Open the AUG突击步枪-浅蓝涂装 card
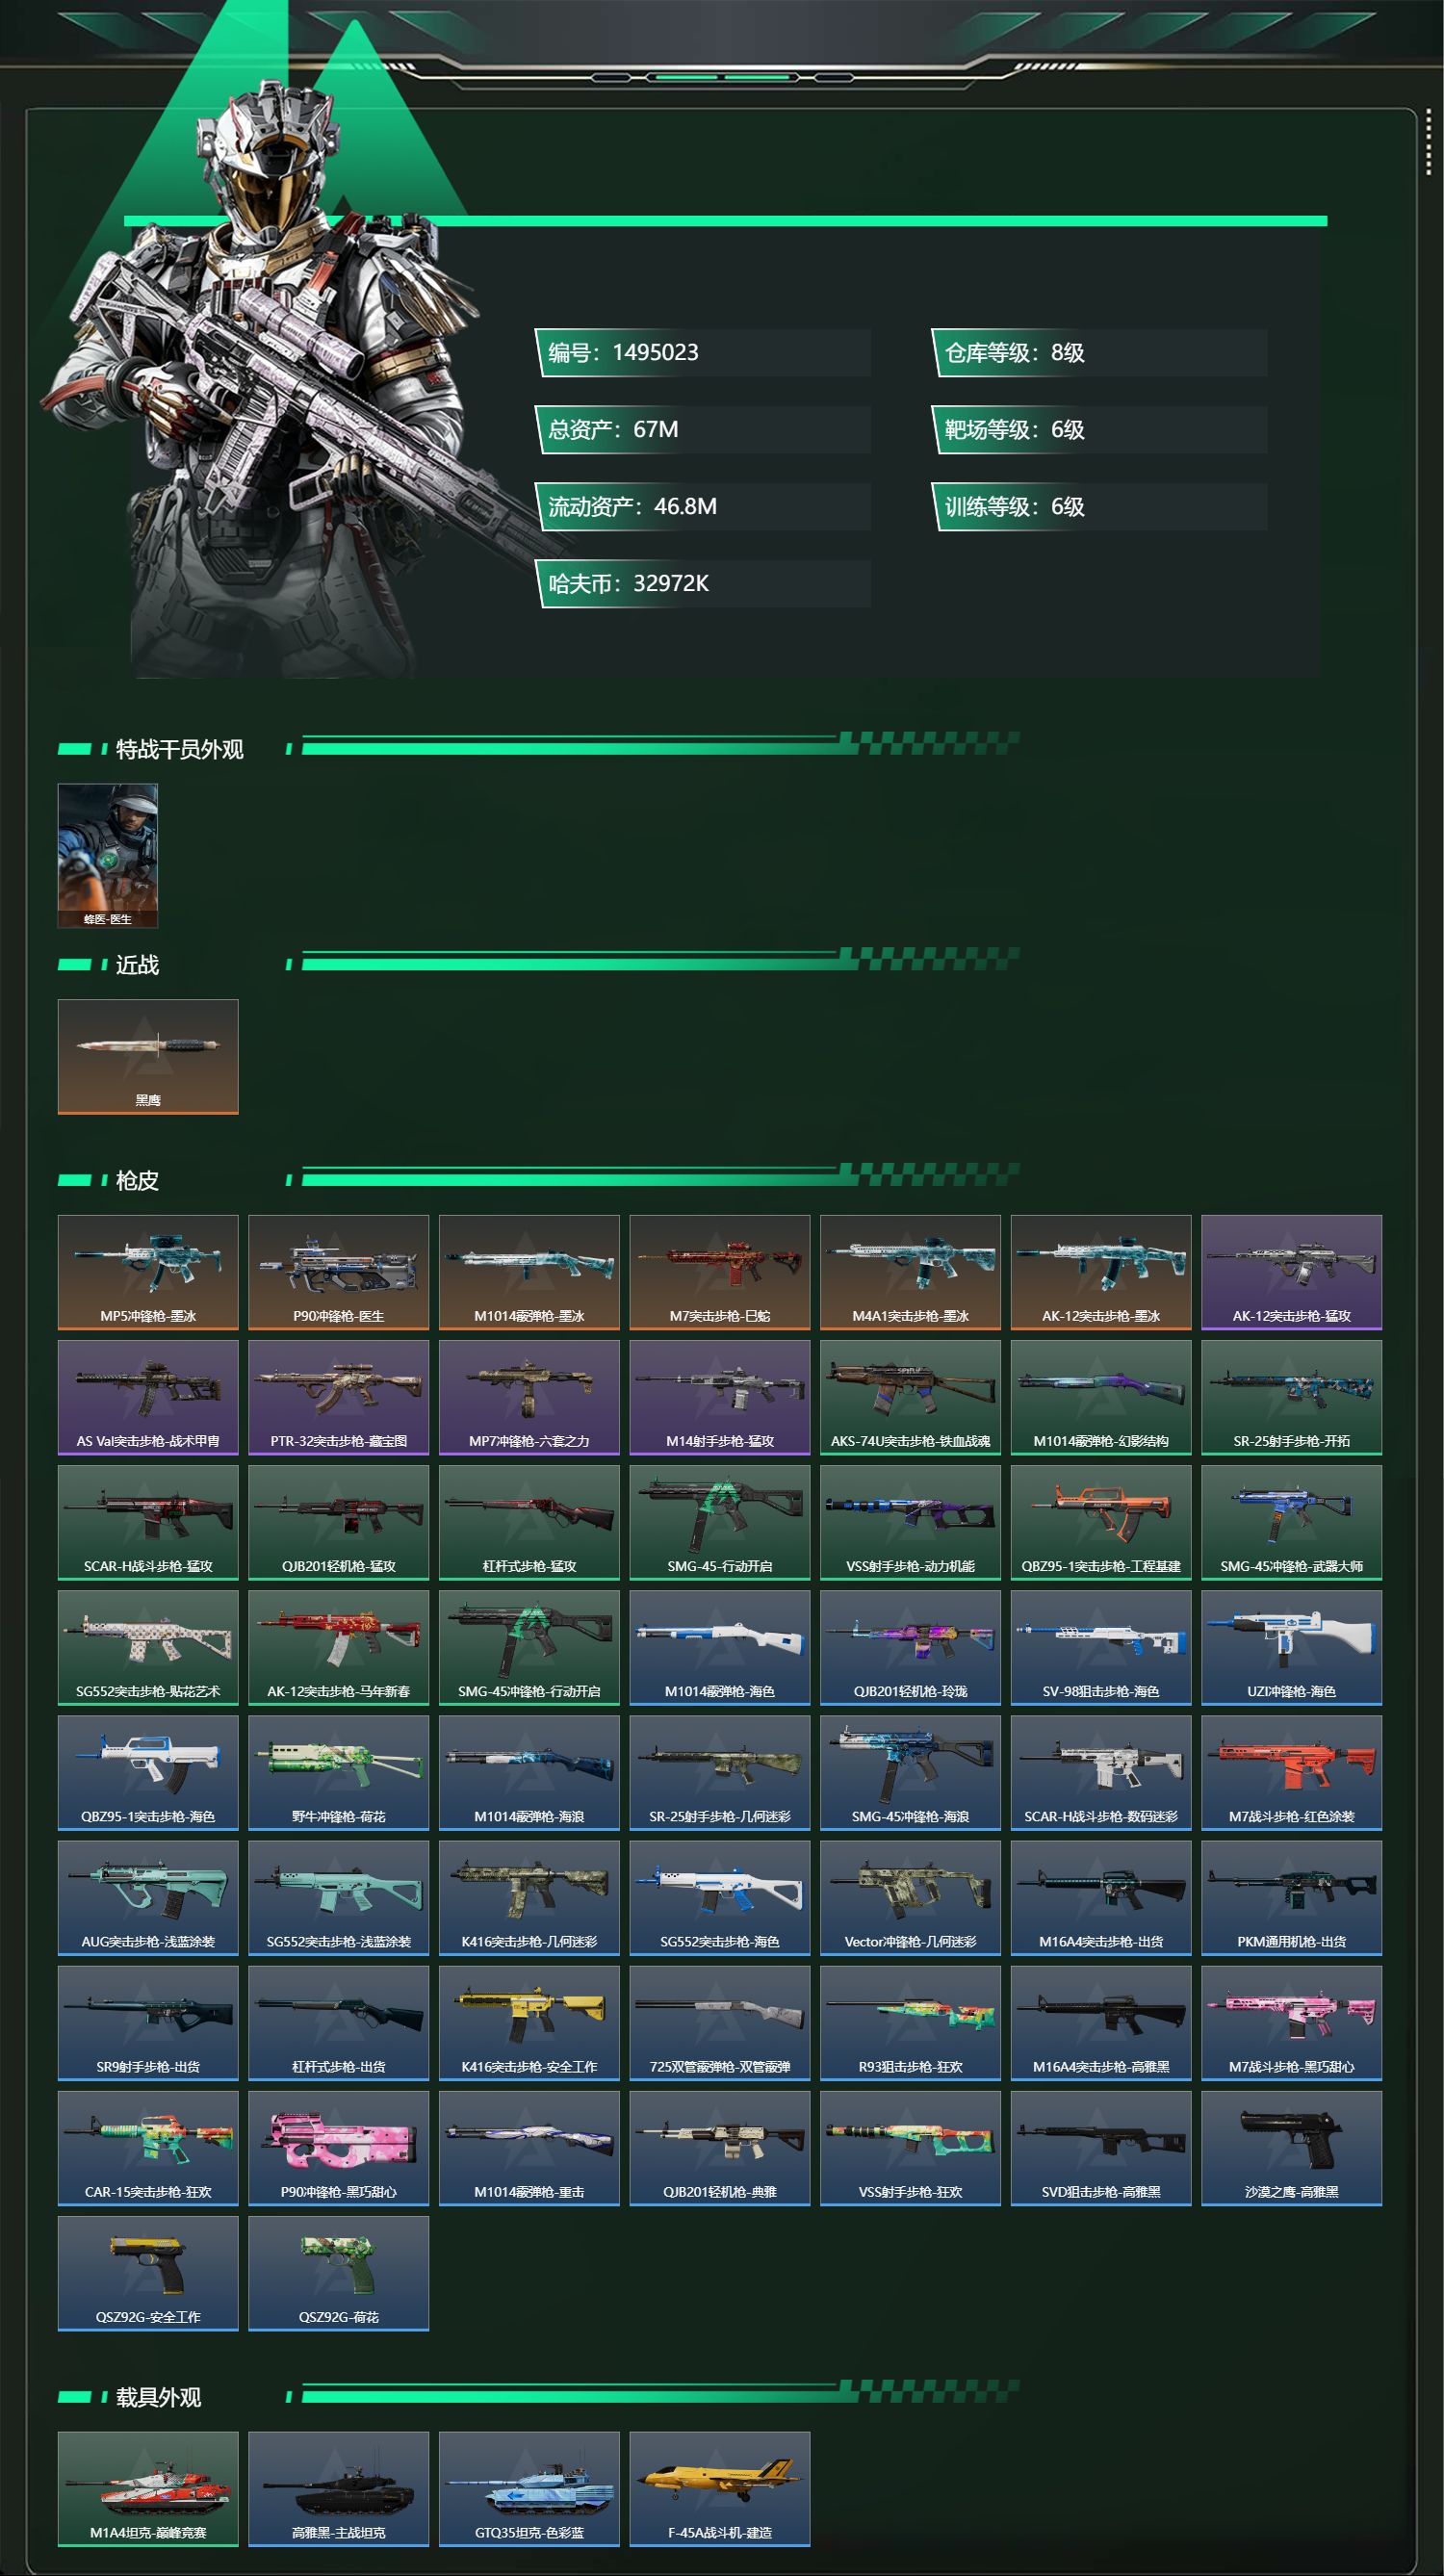The height and width of the screenshot is (2576, 1444). coord(148,1897)
